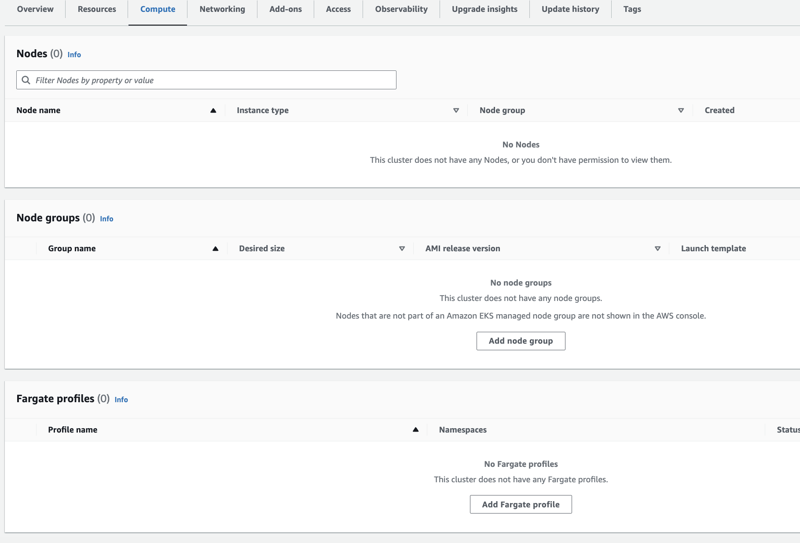View the Update history tab
This screenshot has width=800, height=543.
pos(570,9)
